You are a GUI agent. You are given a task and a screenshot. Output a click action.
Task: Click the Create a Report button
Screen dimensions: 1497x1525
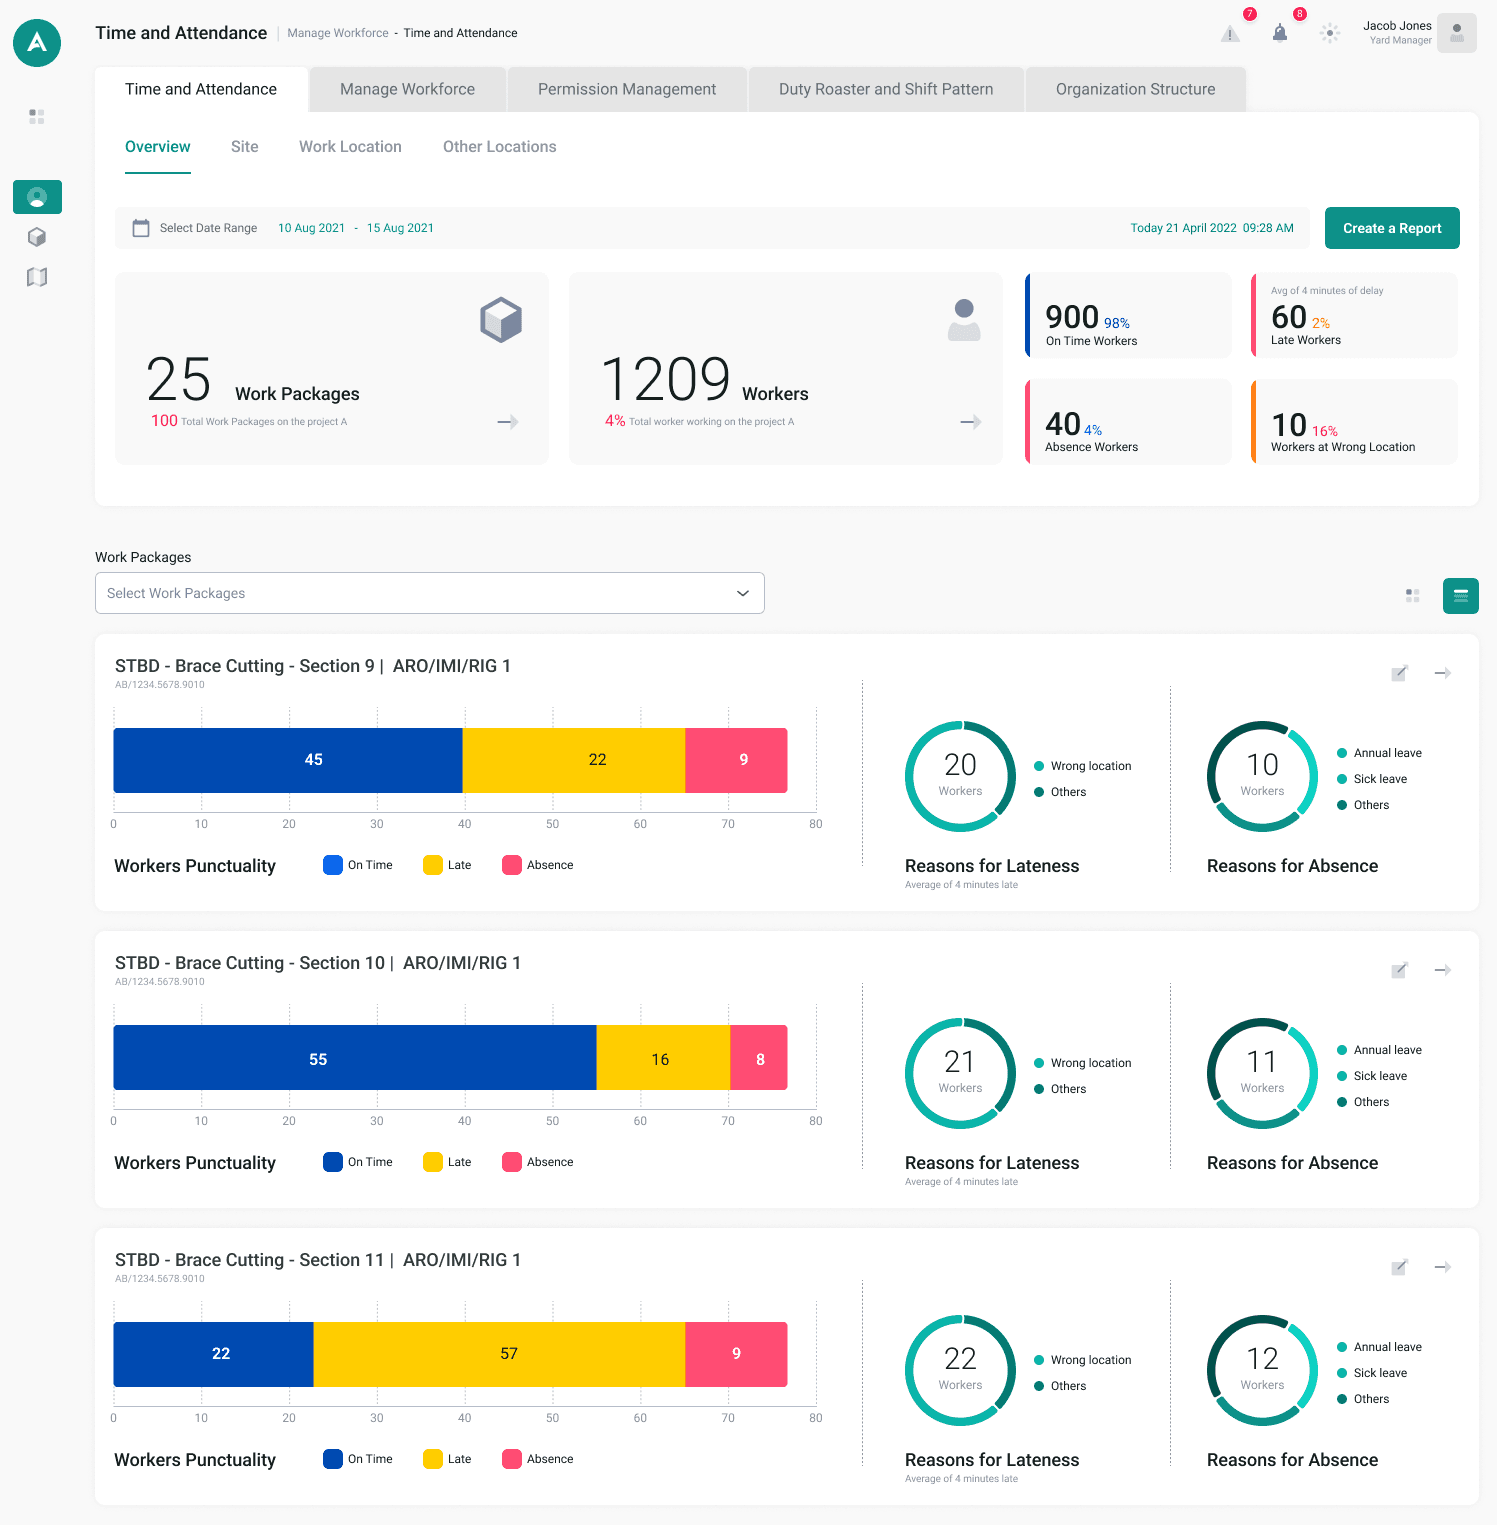point(1392,228)
